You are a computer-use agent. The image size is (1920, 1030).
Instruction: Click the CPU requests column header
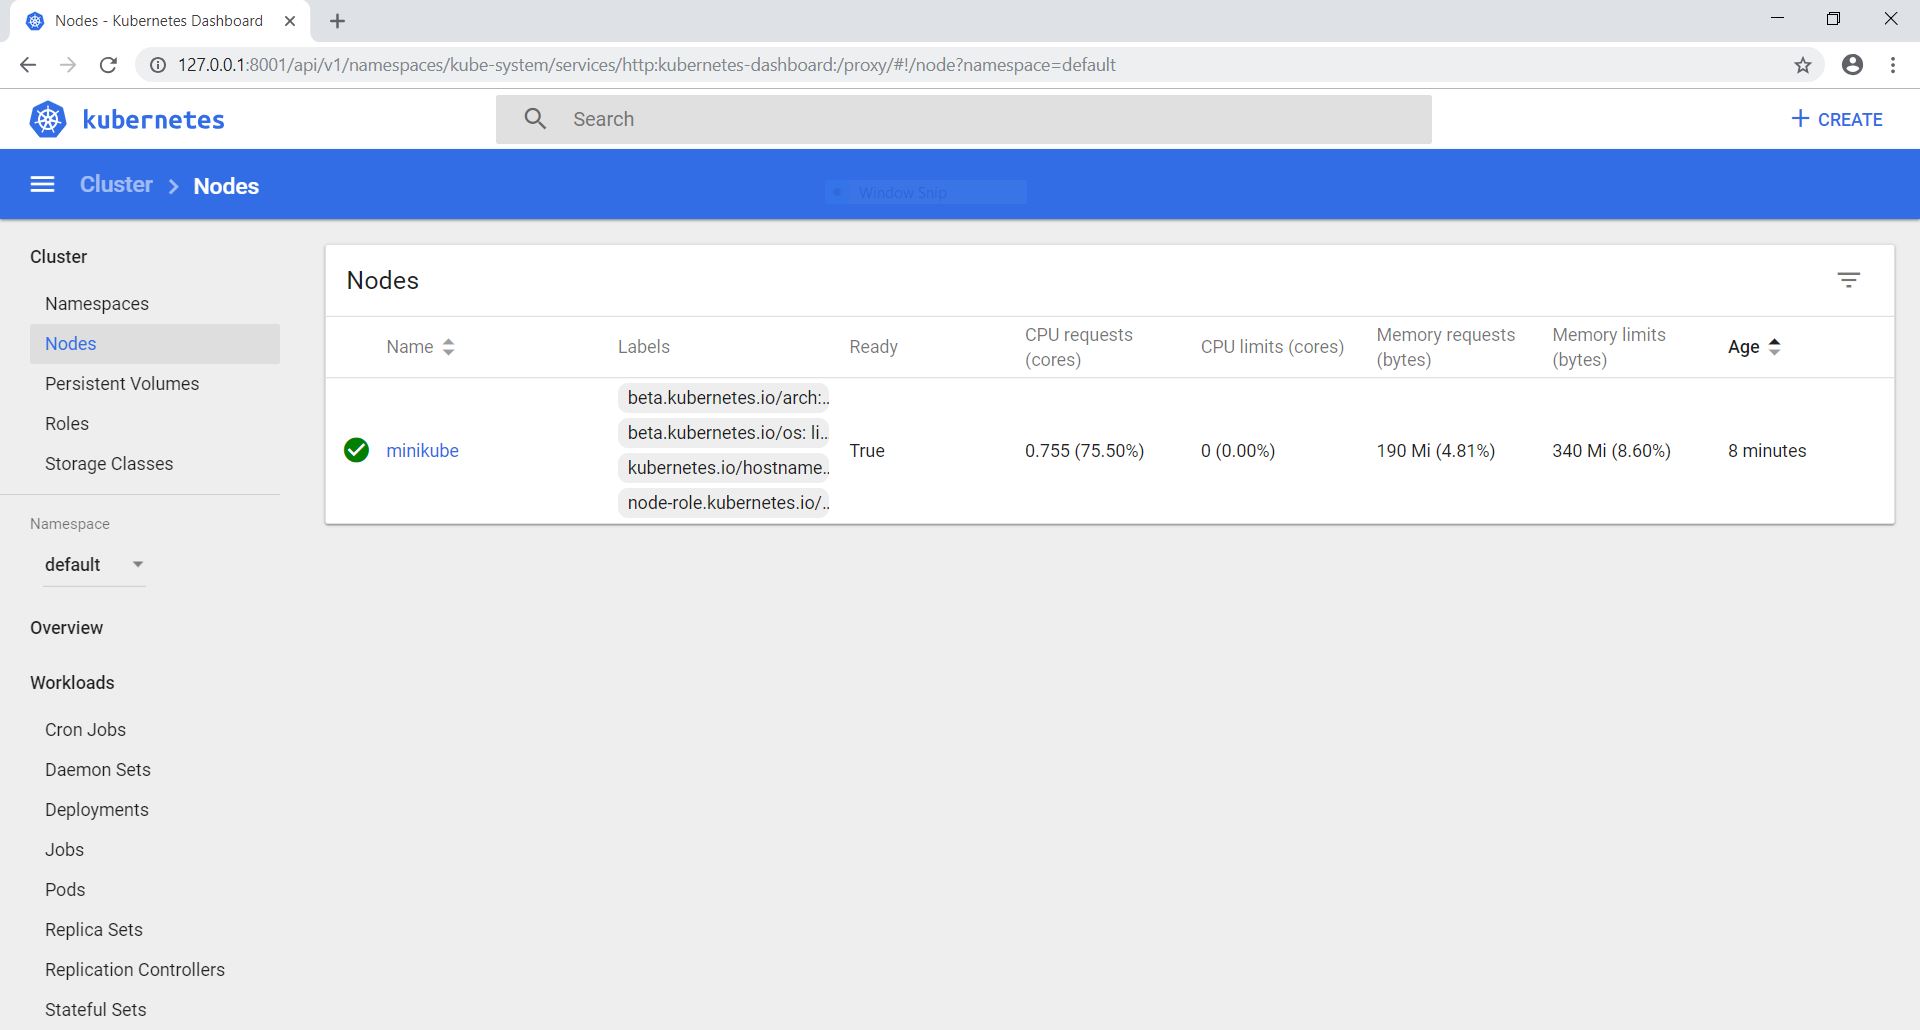tap(1079, 347)
